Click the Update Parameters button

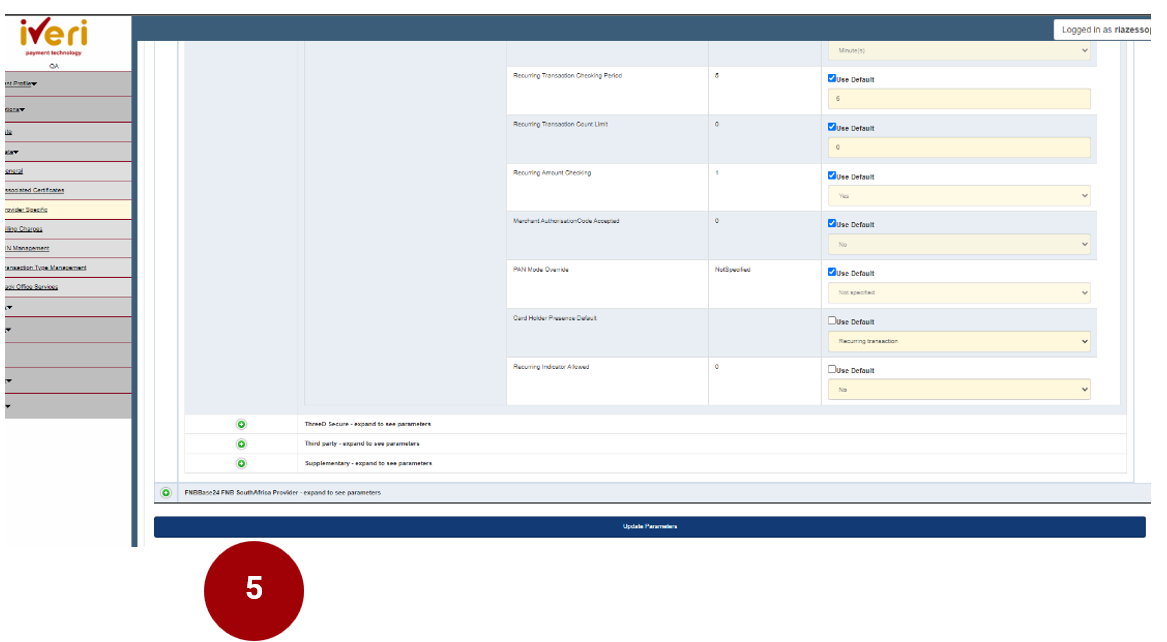pos(649,527)
